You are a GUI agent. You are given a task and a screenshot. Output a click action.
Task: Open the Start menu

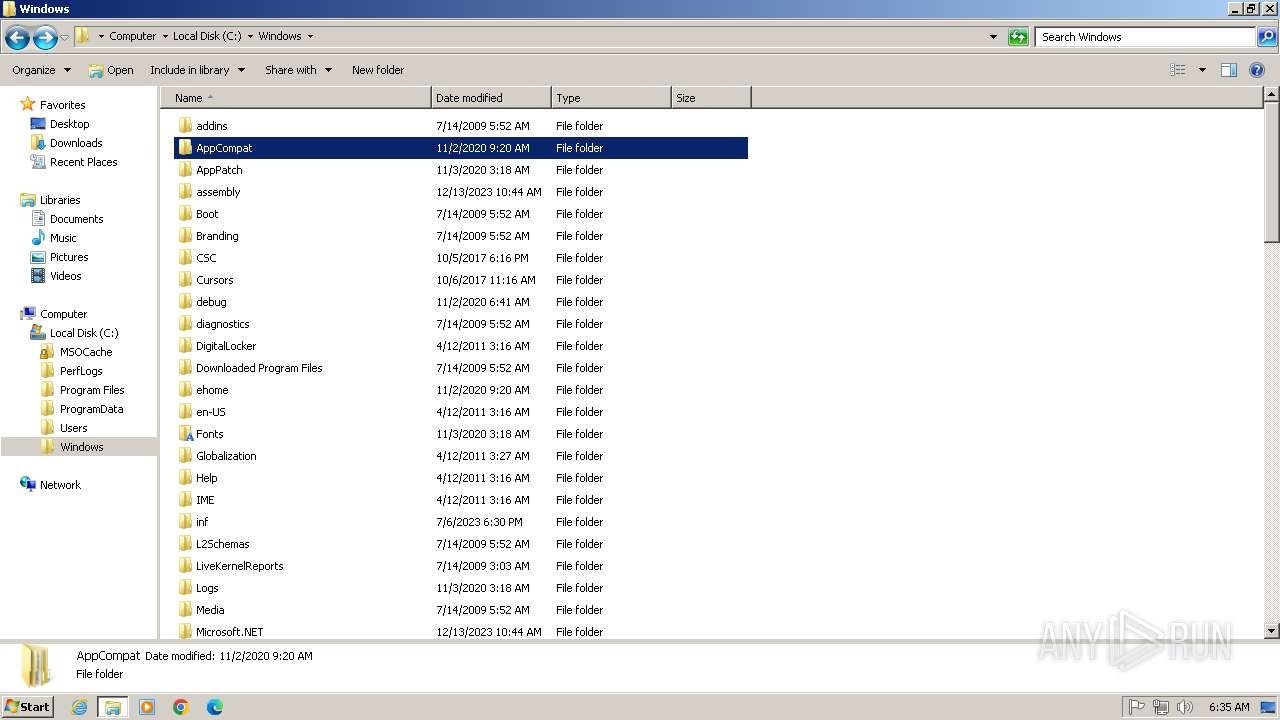point(27,707)
